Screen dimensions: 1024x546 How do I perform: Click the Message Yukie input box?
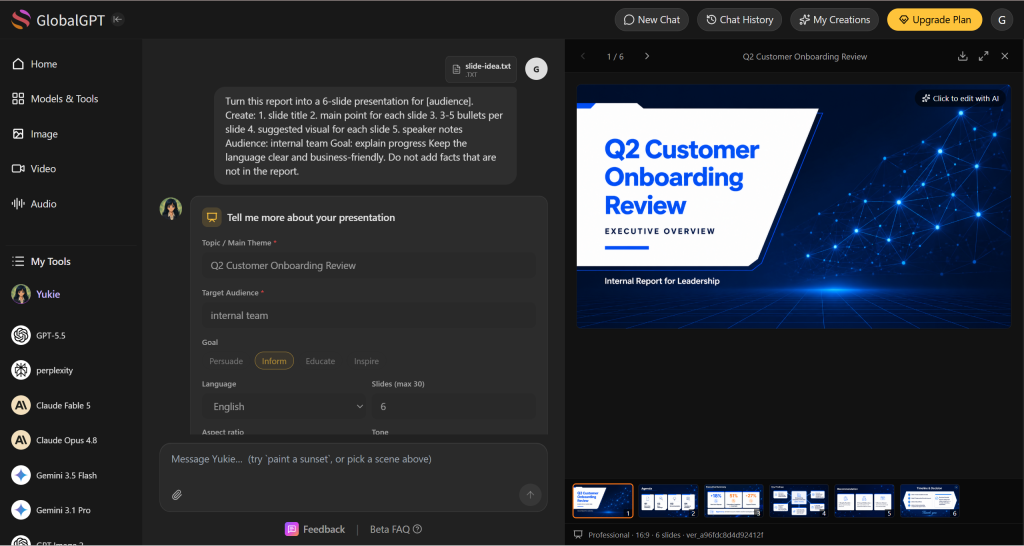pos(353,459)
